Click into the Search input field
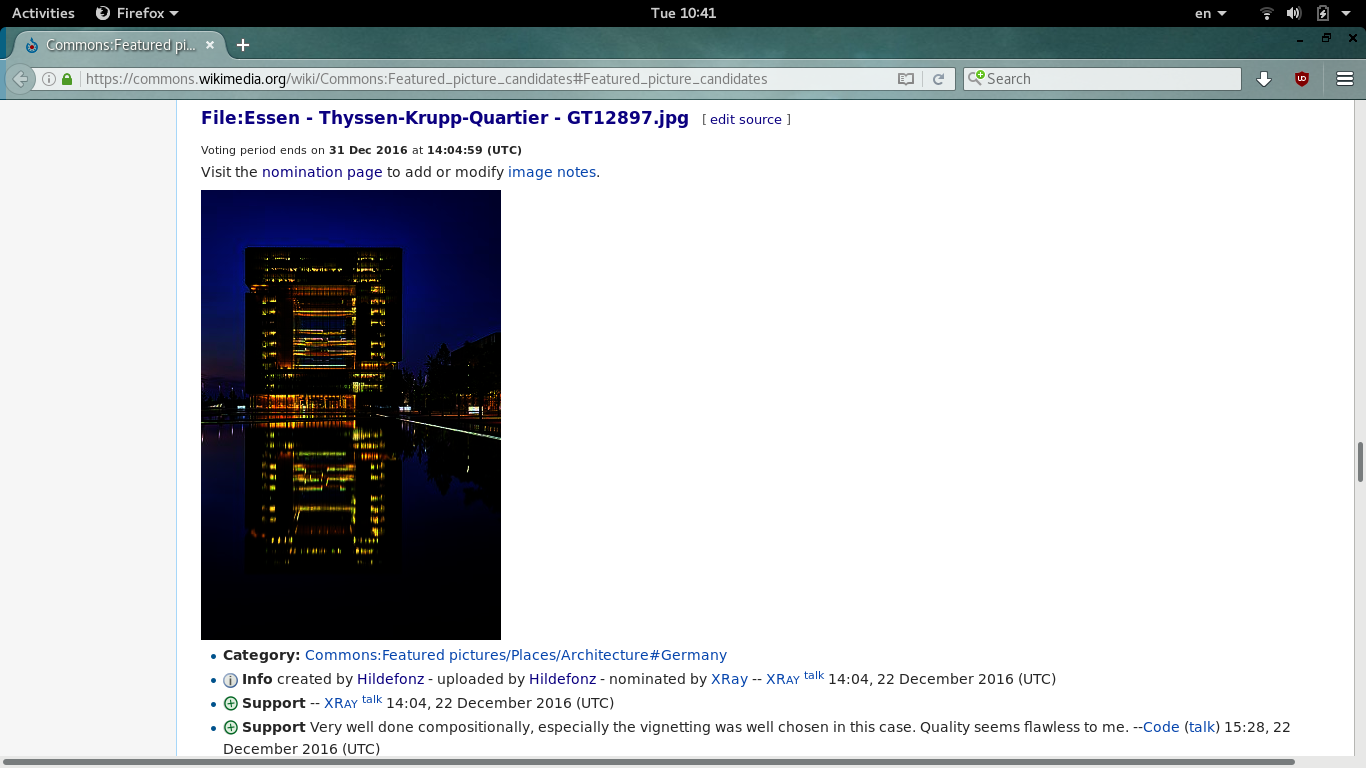Screen dimensions: 1366x768 click(1102, 79)
